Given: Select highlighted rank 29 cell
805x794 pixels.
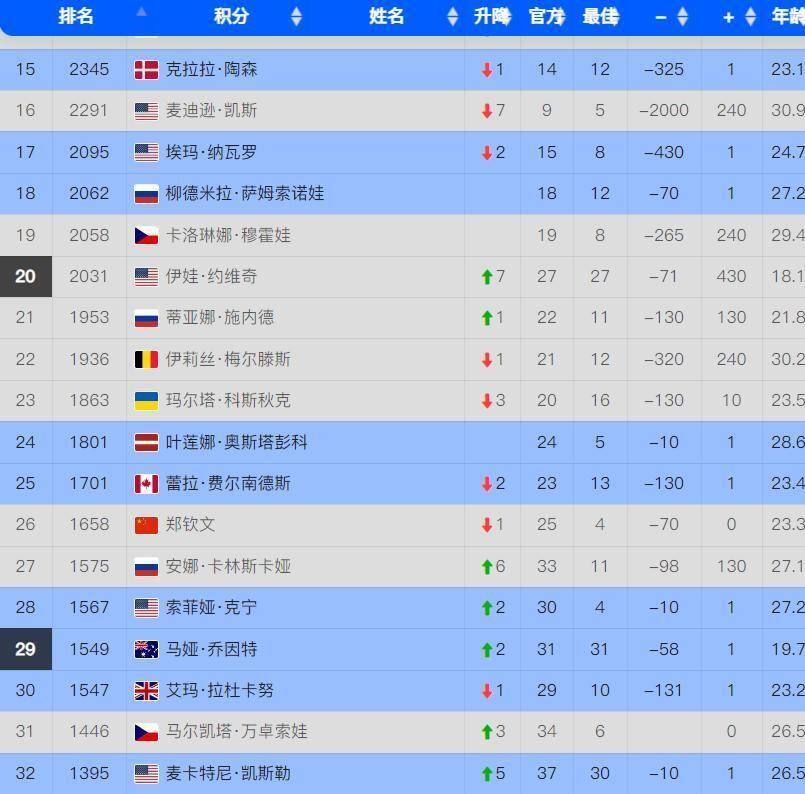Looking at the screenshot, I should pyautogui.click(x=25, y=650).
